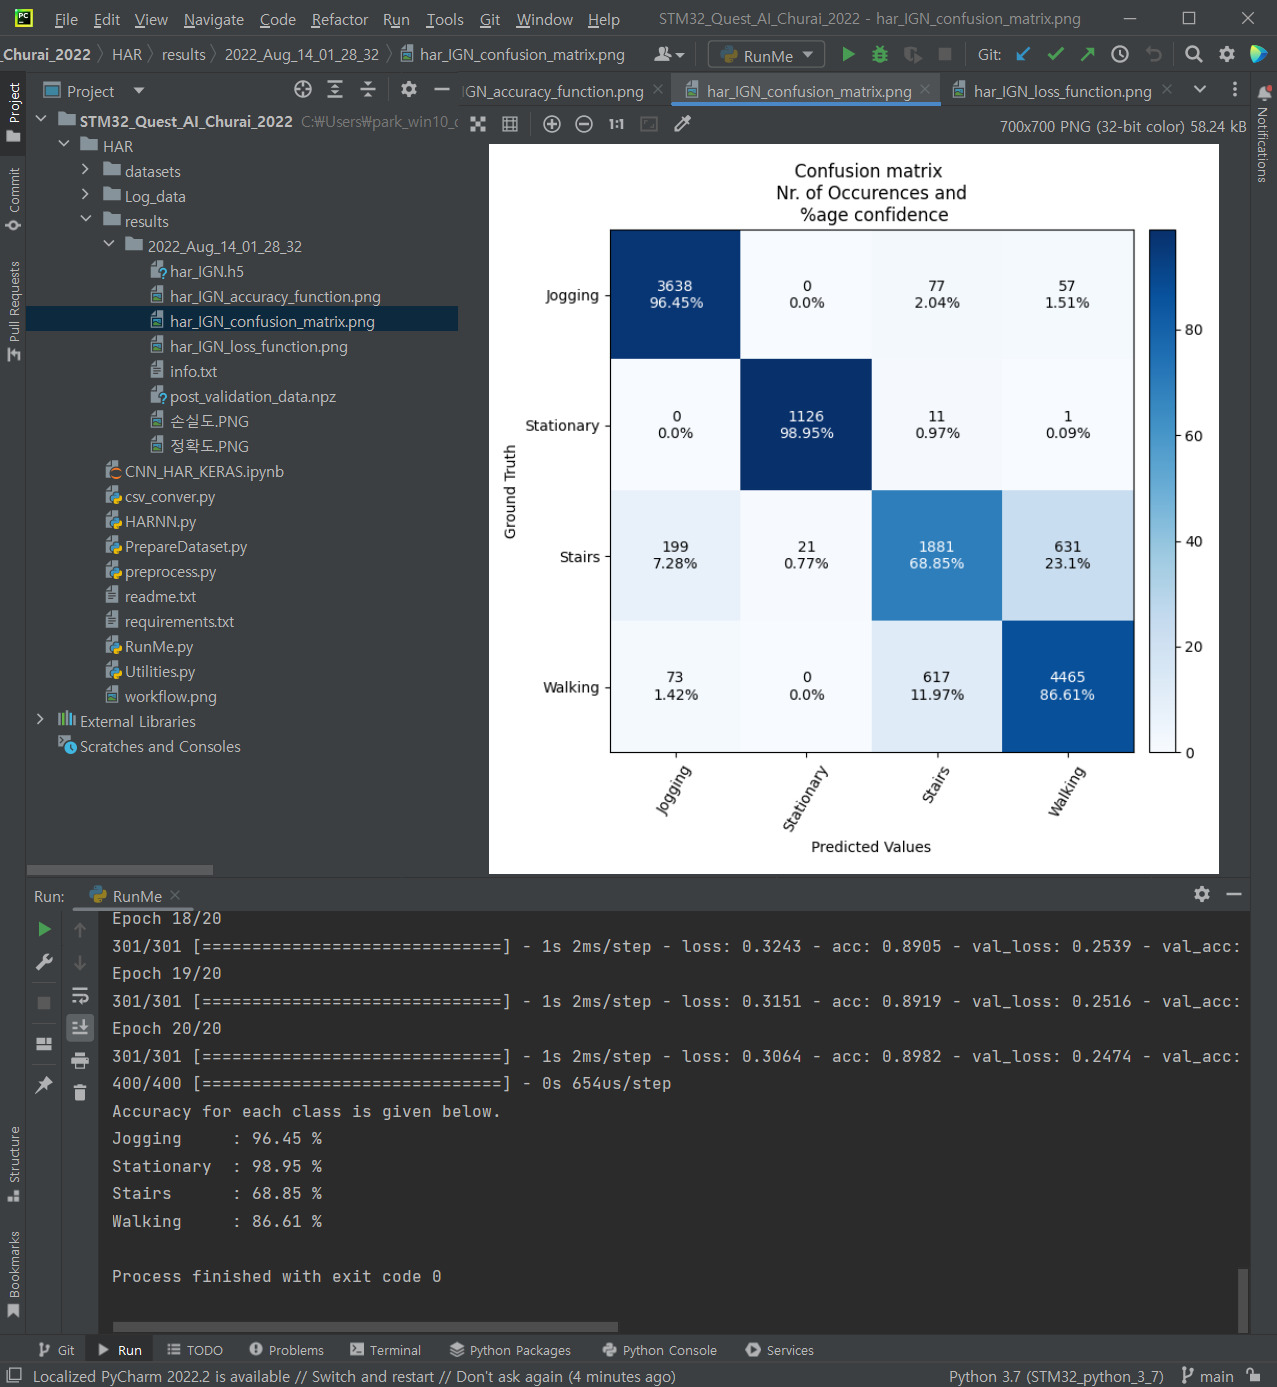1277x1387 pixels.
Task: Open Search Everywhere magnifier icon
Action: pos(1193,55)
